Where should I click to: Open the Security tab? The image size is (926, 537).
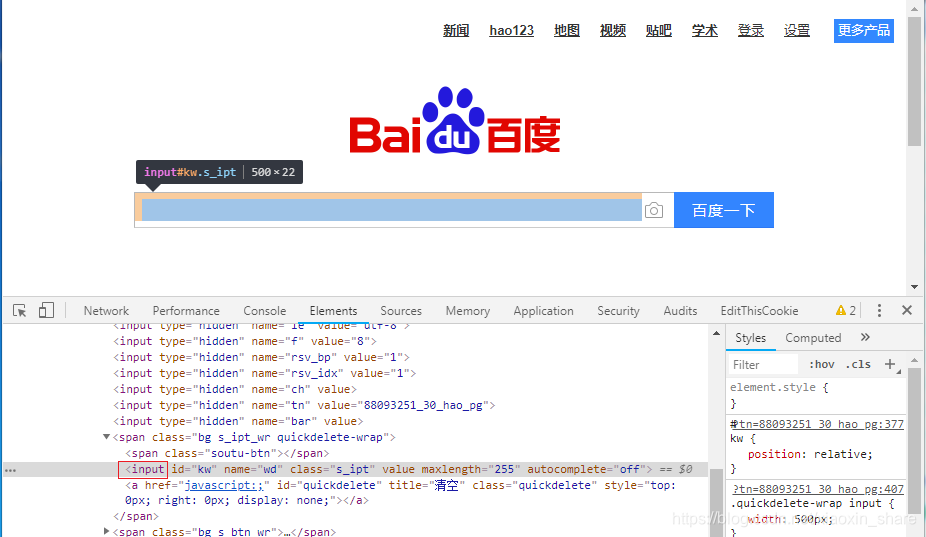(x=618, y=311)
